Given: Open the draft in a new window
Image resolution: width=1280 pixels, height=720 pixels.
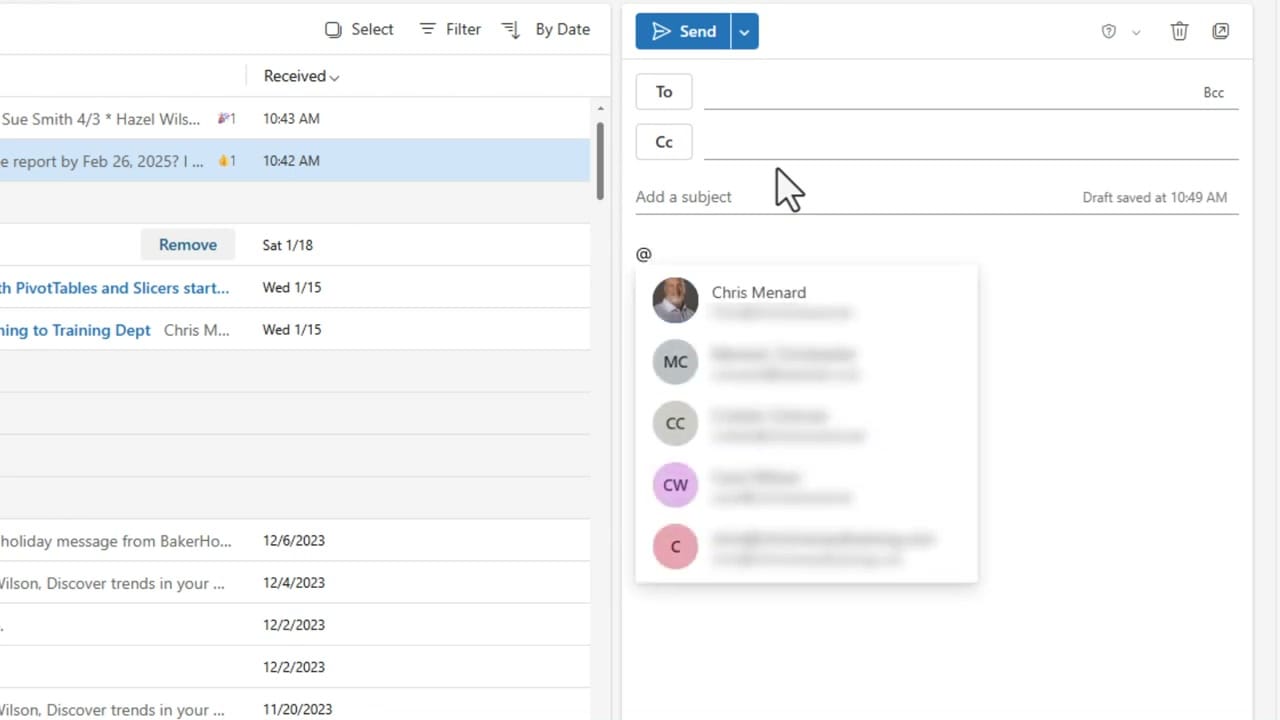Looking at the screenshot, I should 1221,31.
